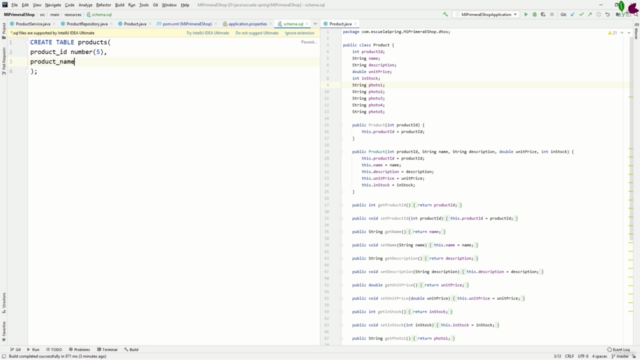The width and height of the screenshot is (640, 360).
Task: Click schema.sql in the navigation bar
Action: pos(99,15)
